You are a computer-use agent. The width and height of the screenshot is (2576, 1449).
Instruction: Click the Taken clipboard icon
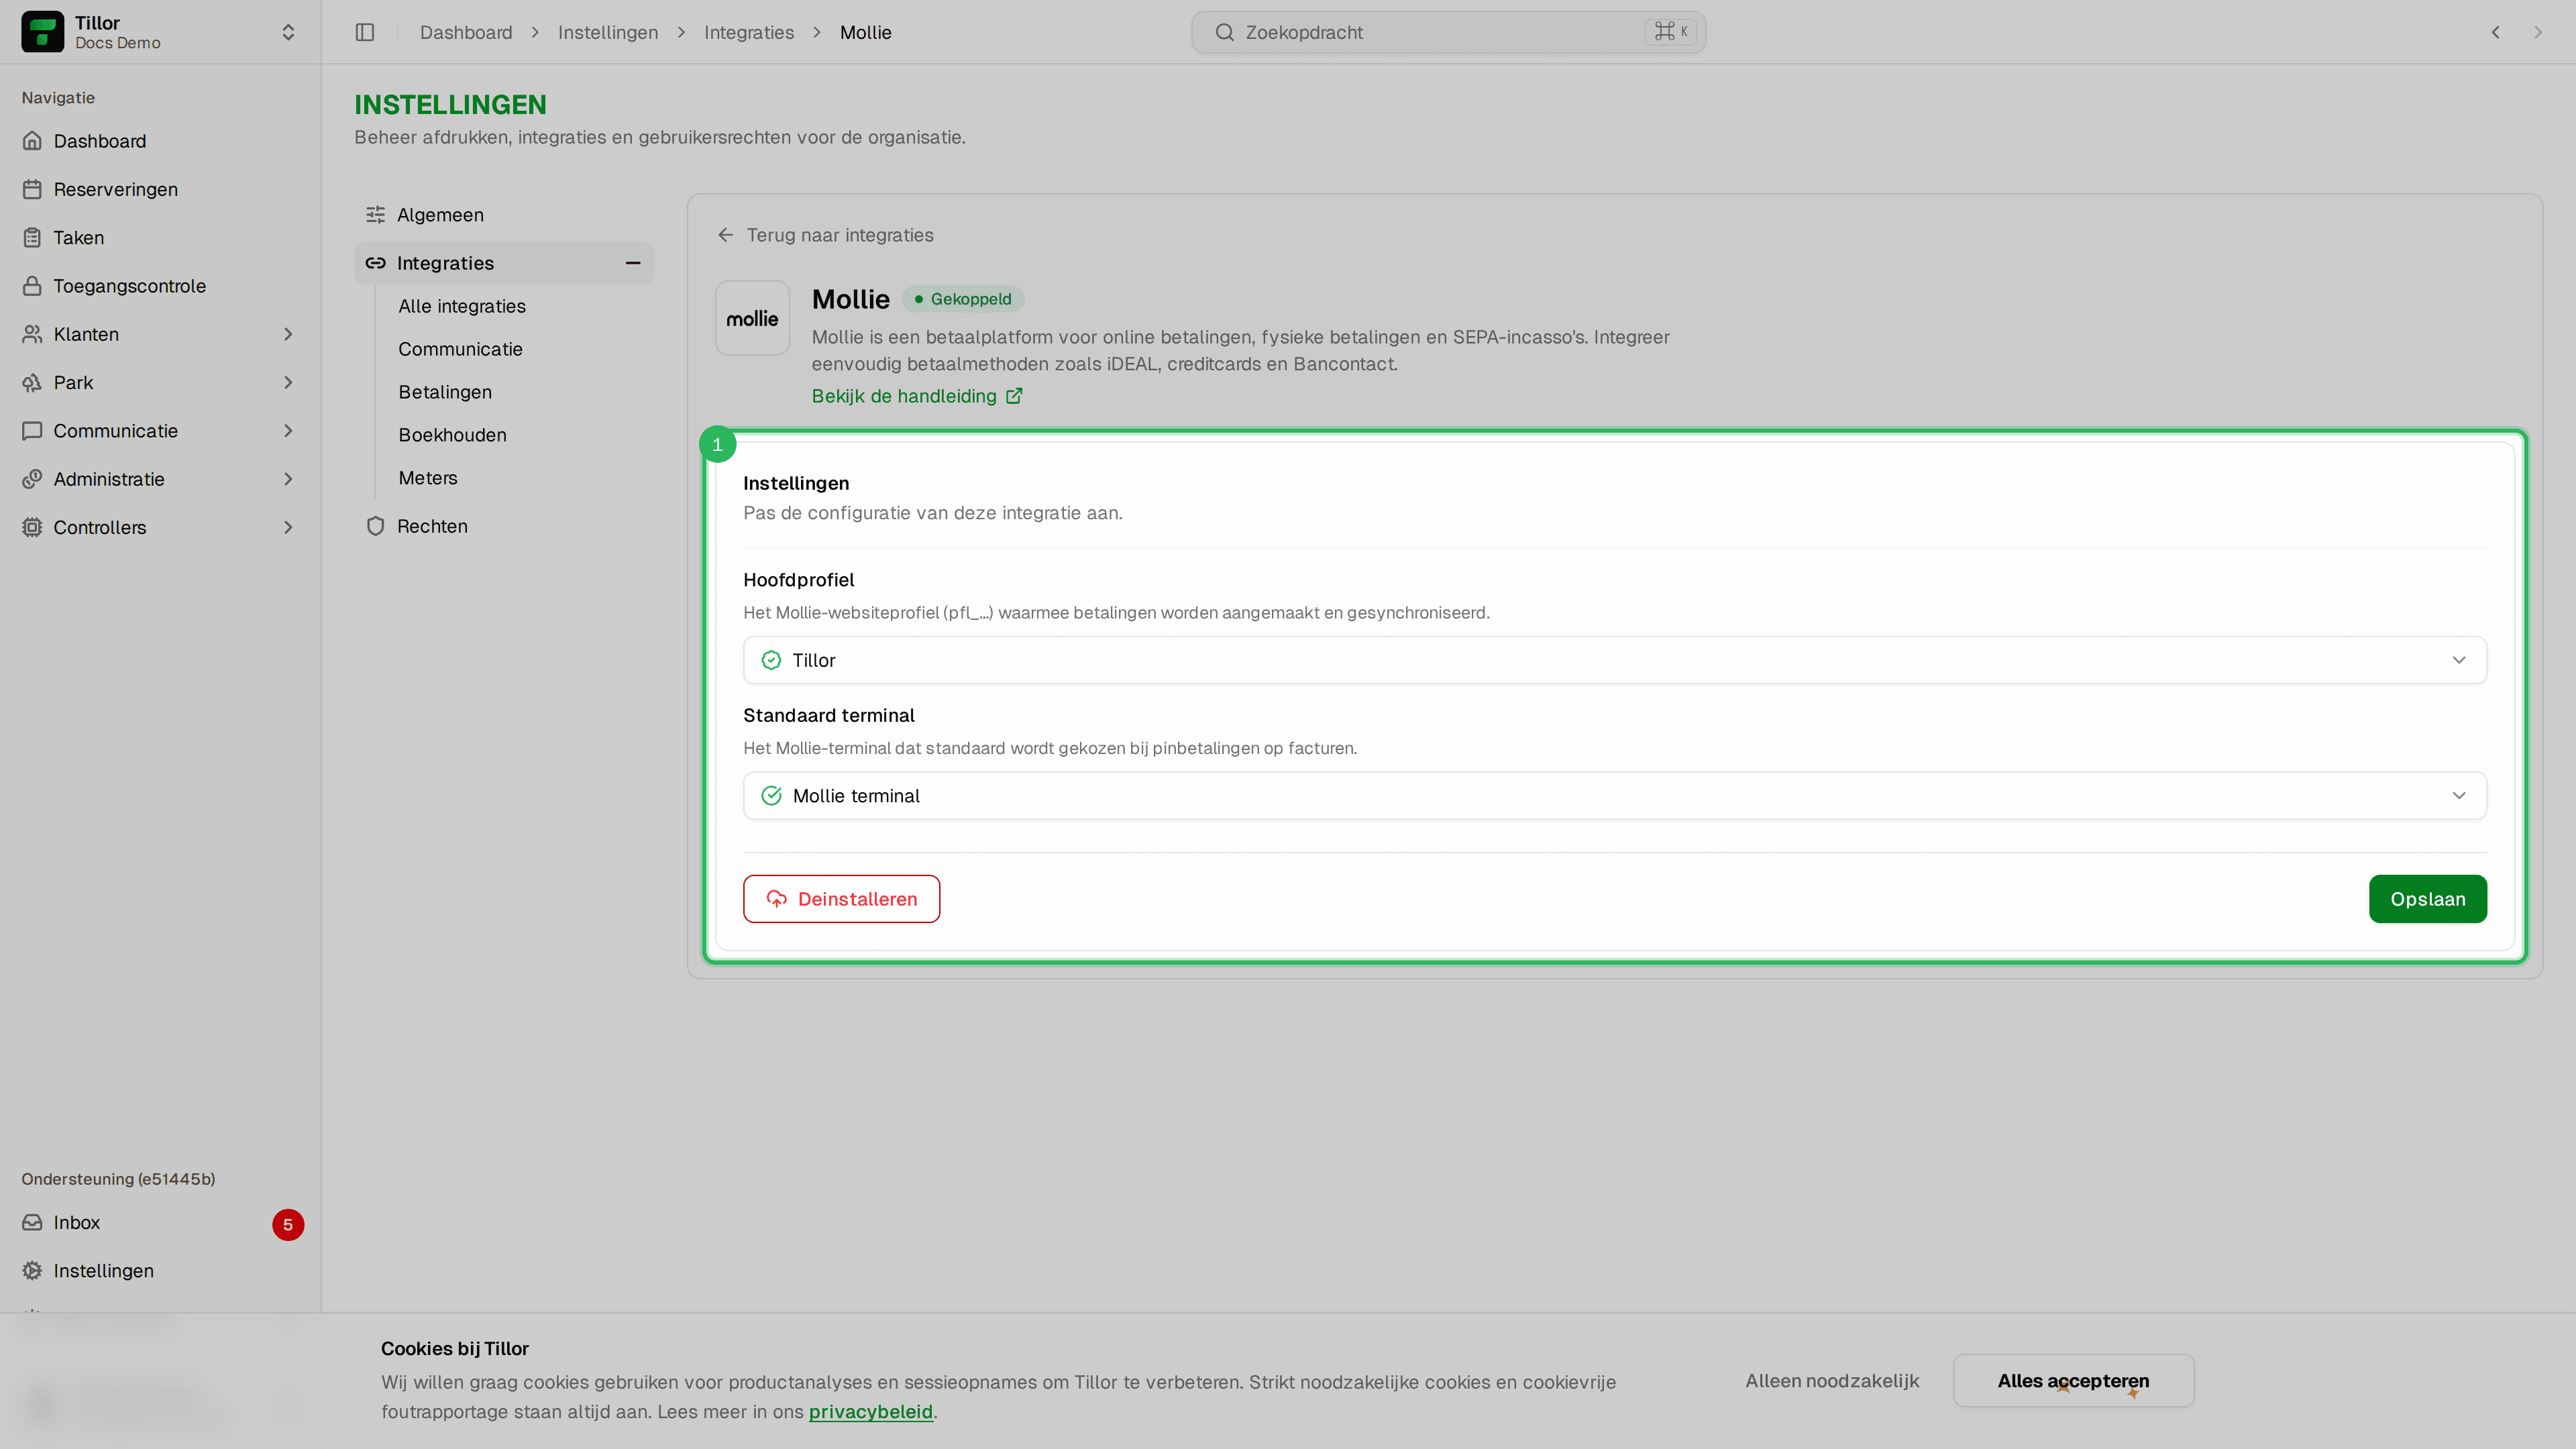click(x=32, y=237)
